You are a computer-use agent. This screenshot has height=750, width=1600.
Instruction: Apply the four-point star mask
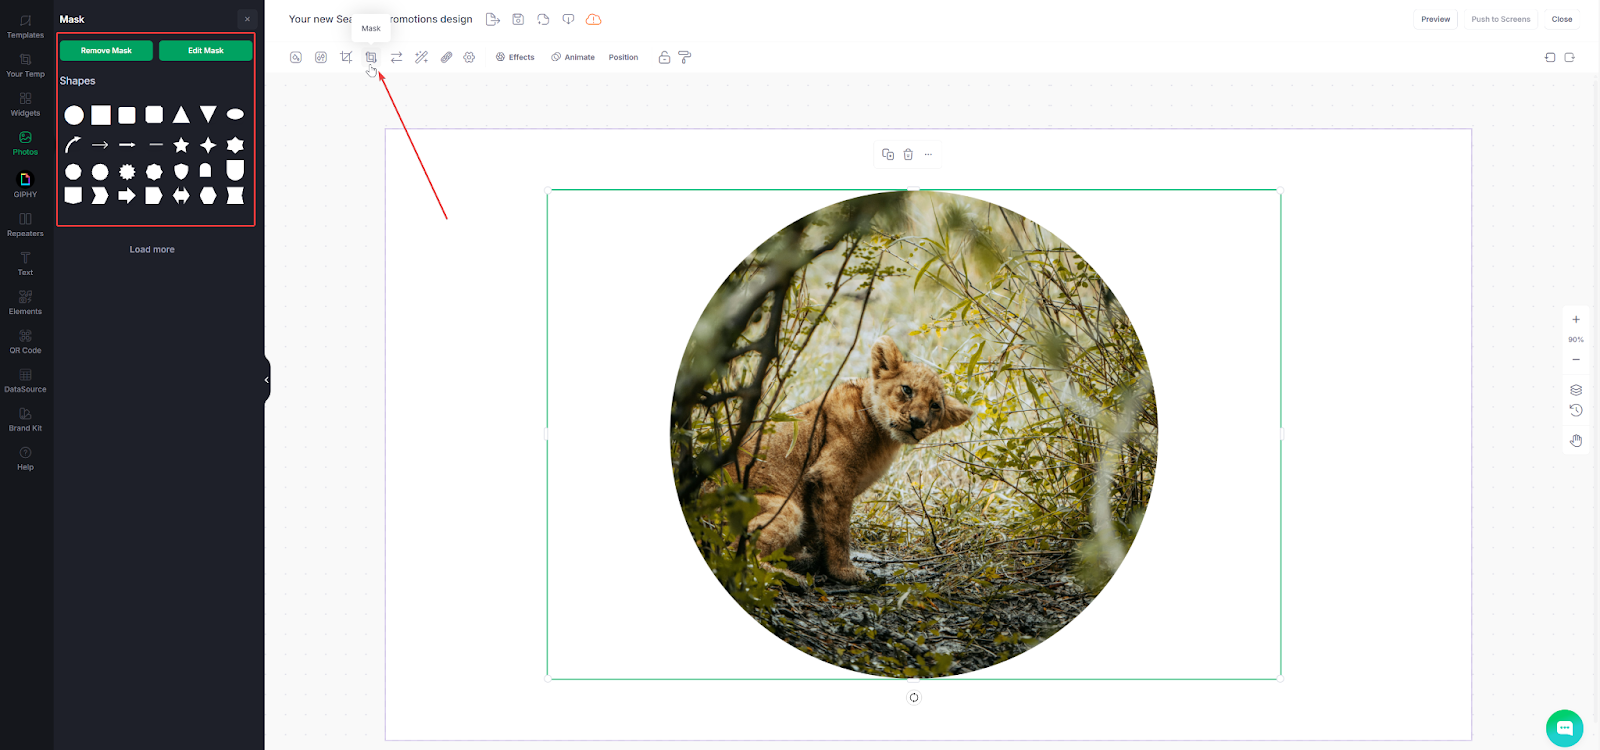pyautogui.click(x=208, y=145)
